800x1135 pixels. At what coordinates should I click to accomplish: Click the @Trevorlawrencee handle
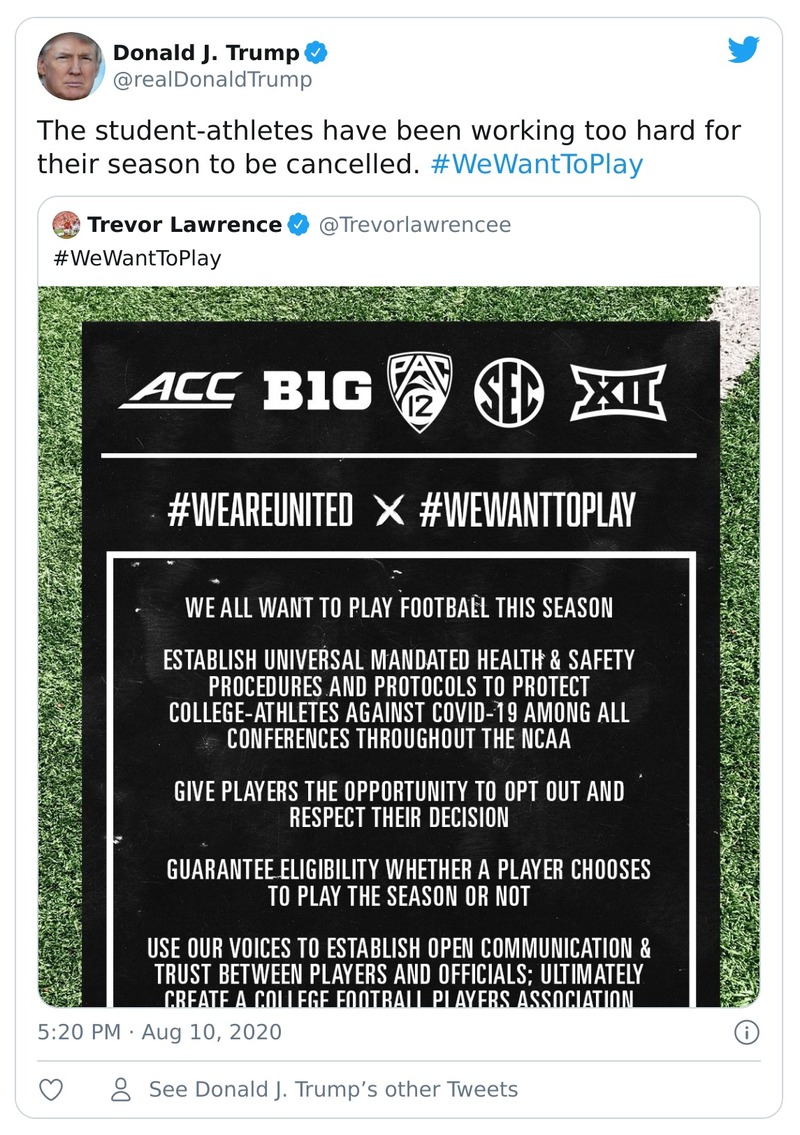414,225
